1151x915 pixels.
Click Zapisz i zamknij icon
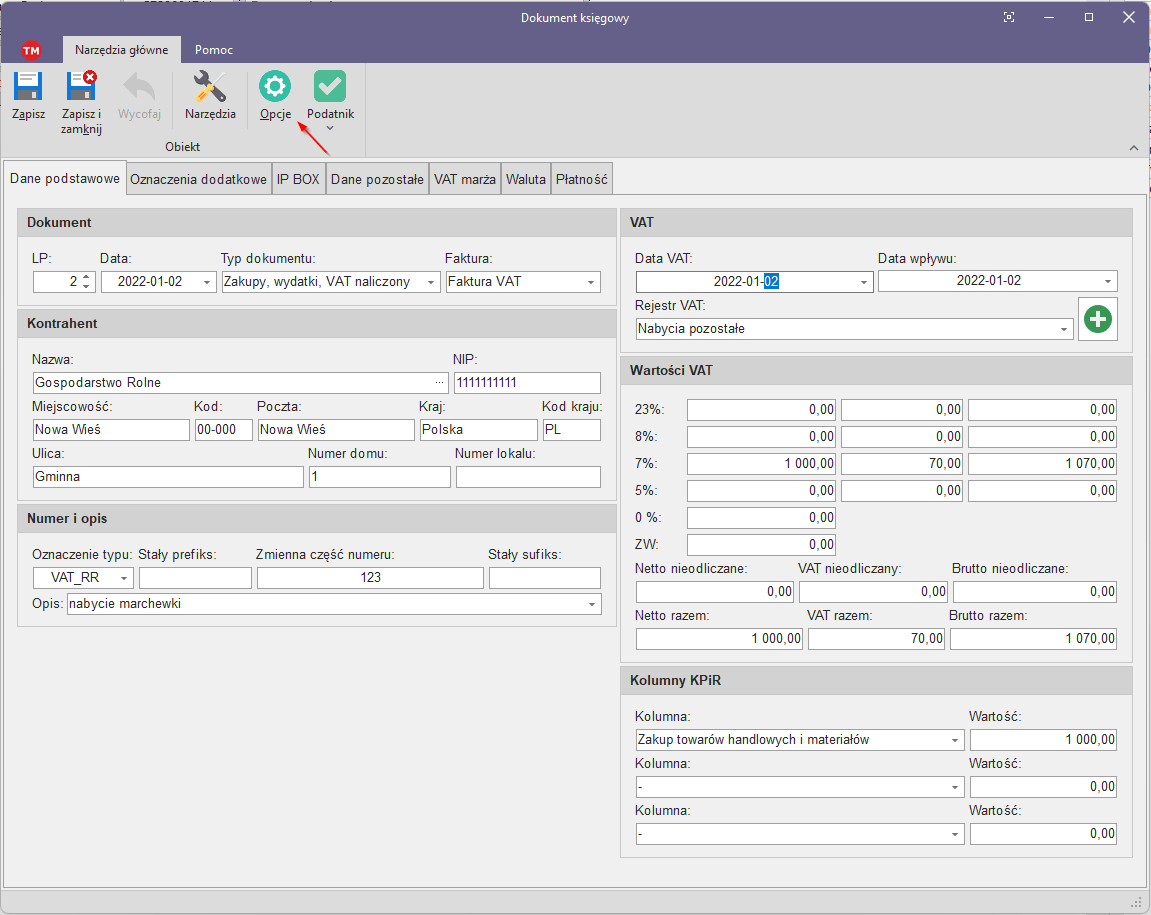[81, 88]
